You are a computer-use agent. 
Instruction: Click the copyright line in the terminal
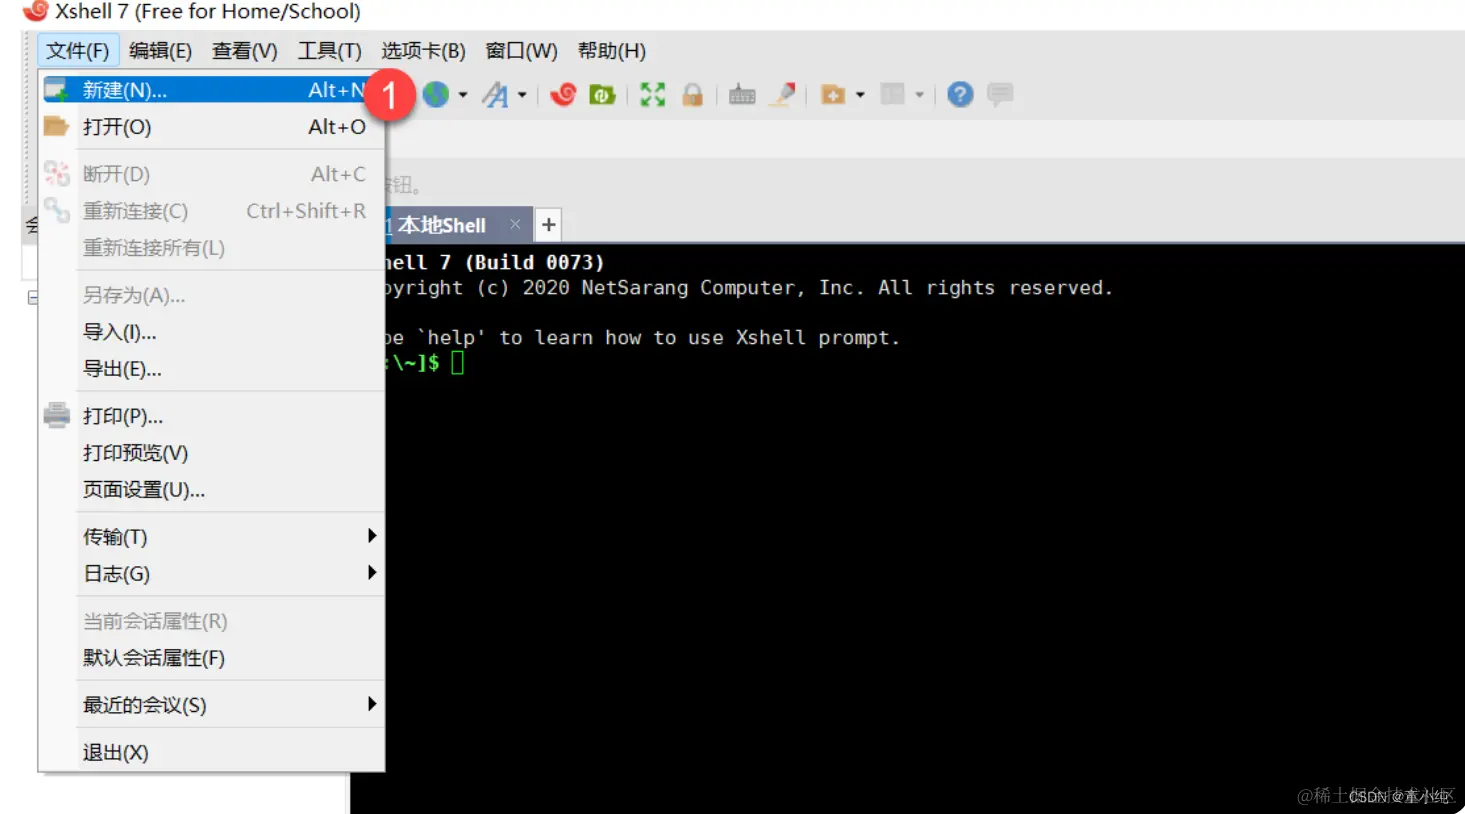[749, 288]
